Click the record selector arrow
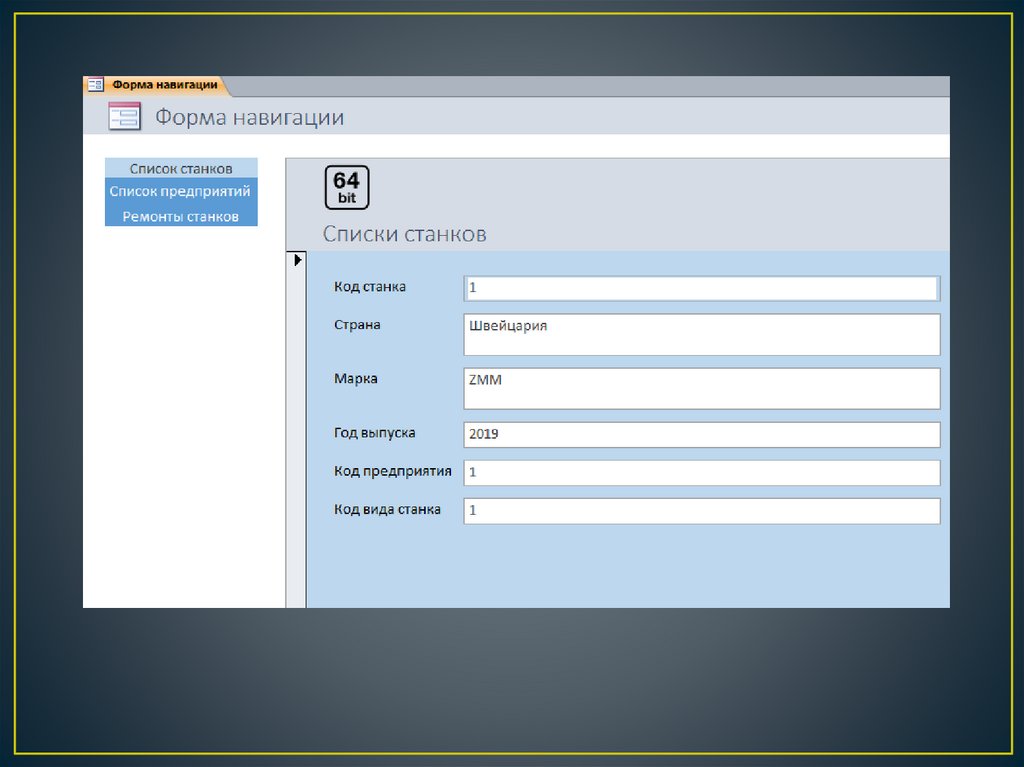This screenshot has height=767, width=1024. coord(297,260)
